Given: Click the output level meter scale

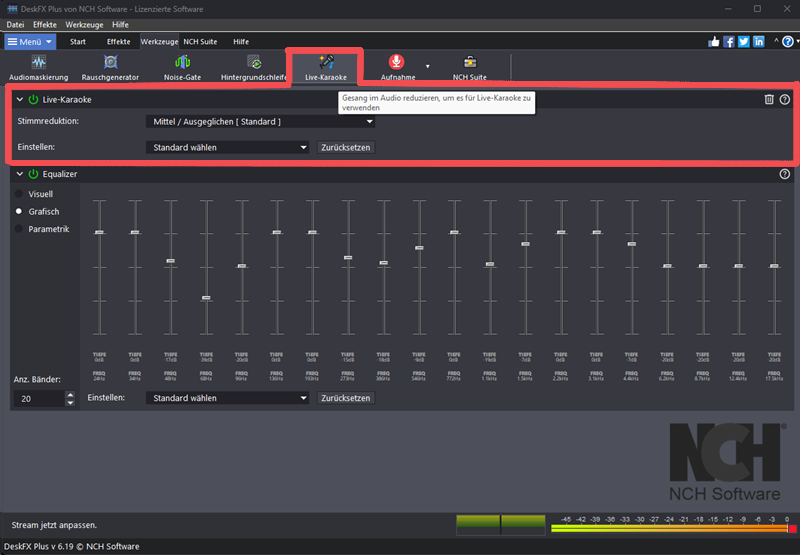Looking at the screenshot, I should click(673, 524).
